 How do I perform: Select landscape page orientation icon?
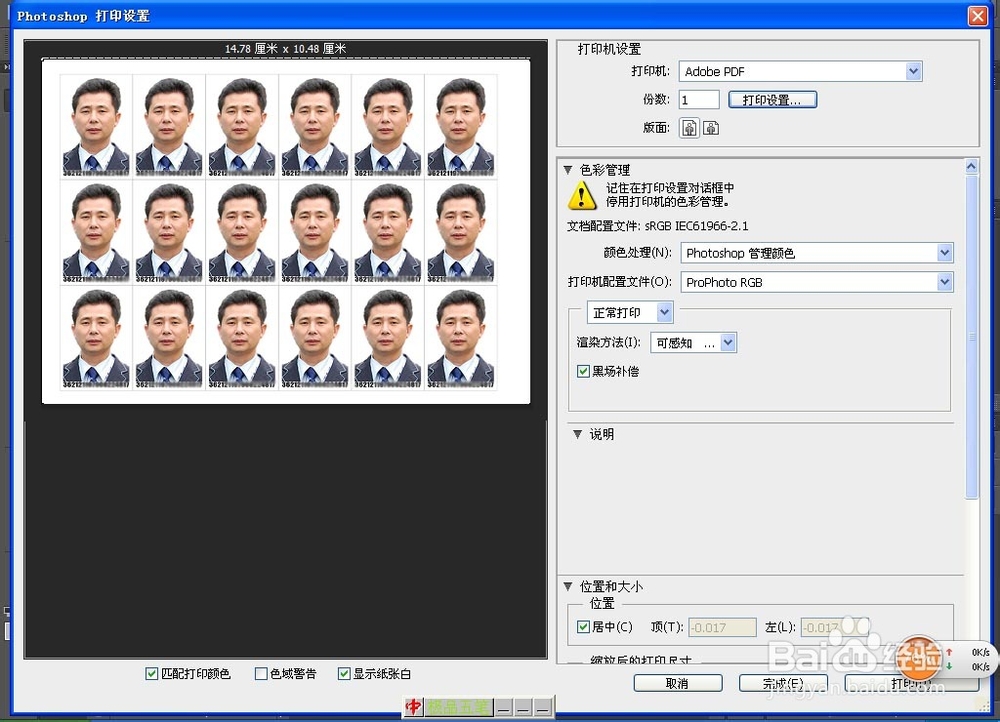coord(710,128)
